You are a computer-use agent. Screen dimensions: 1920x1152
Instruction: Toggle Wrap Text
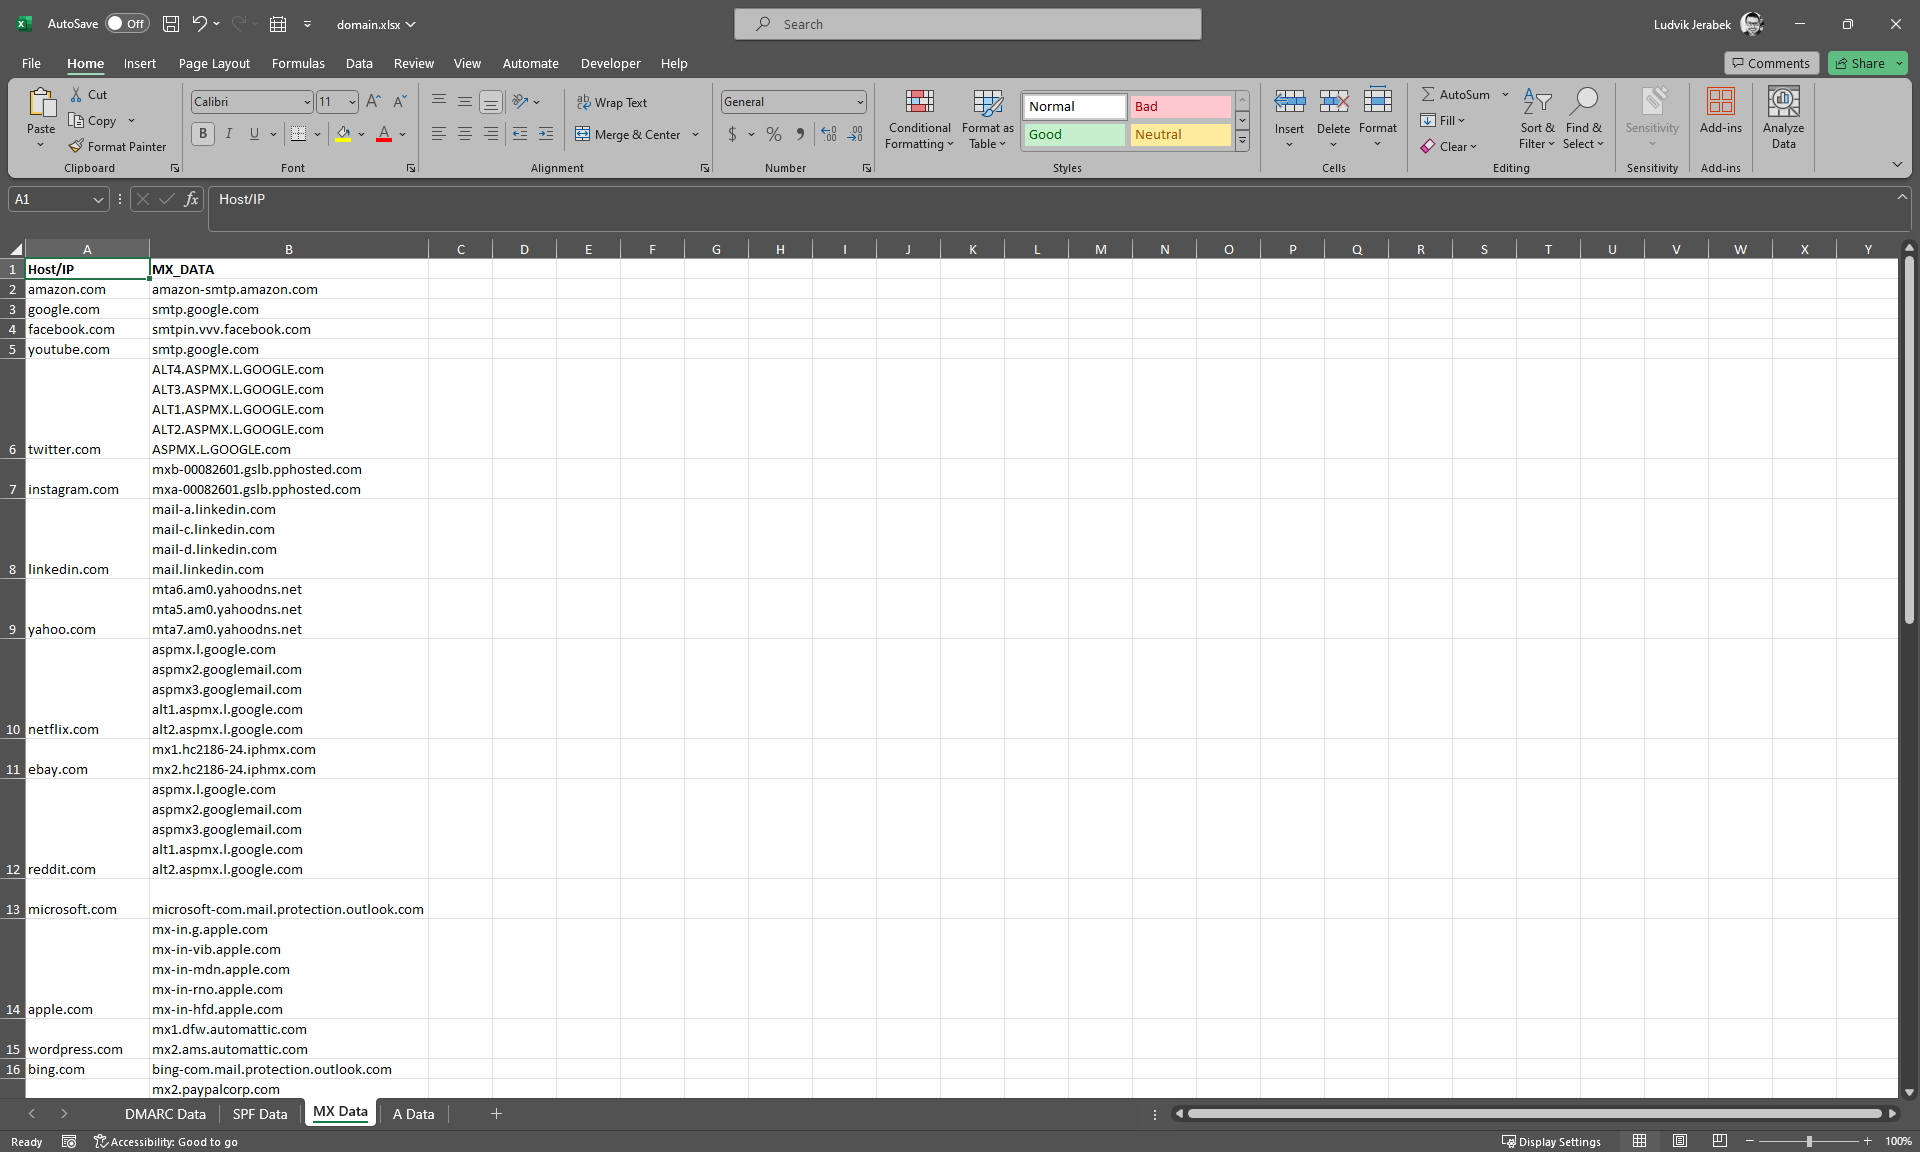(x=612, y=102)
